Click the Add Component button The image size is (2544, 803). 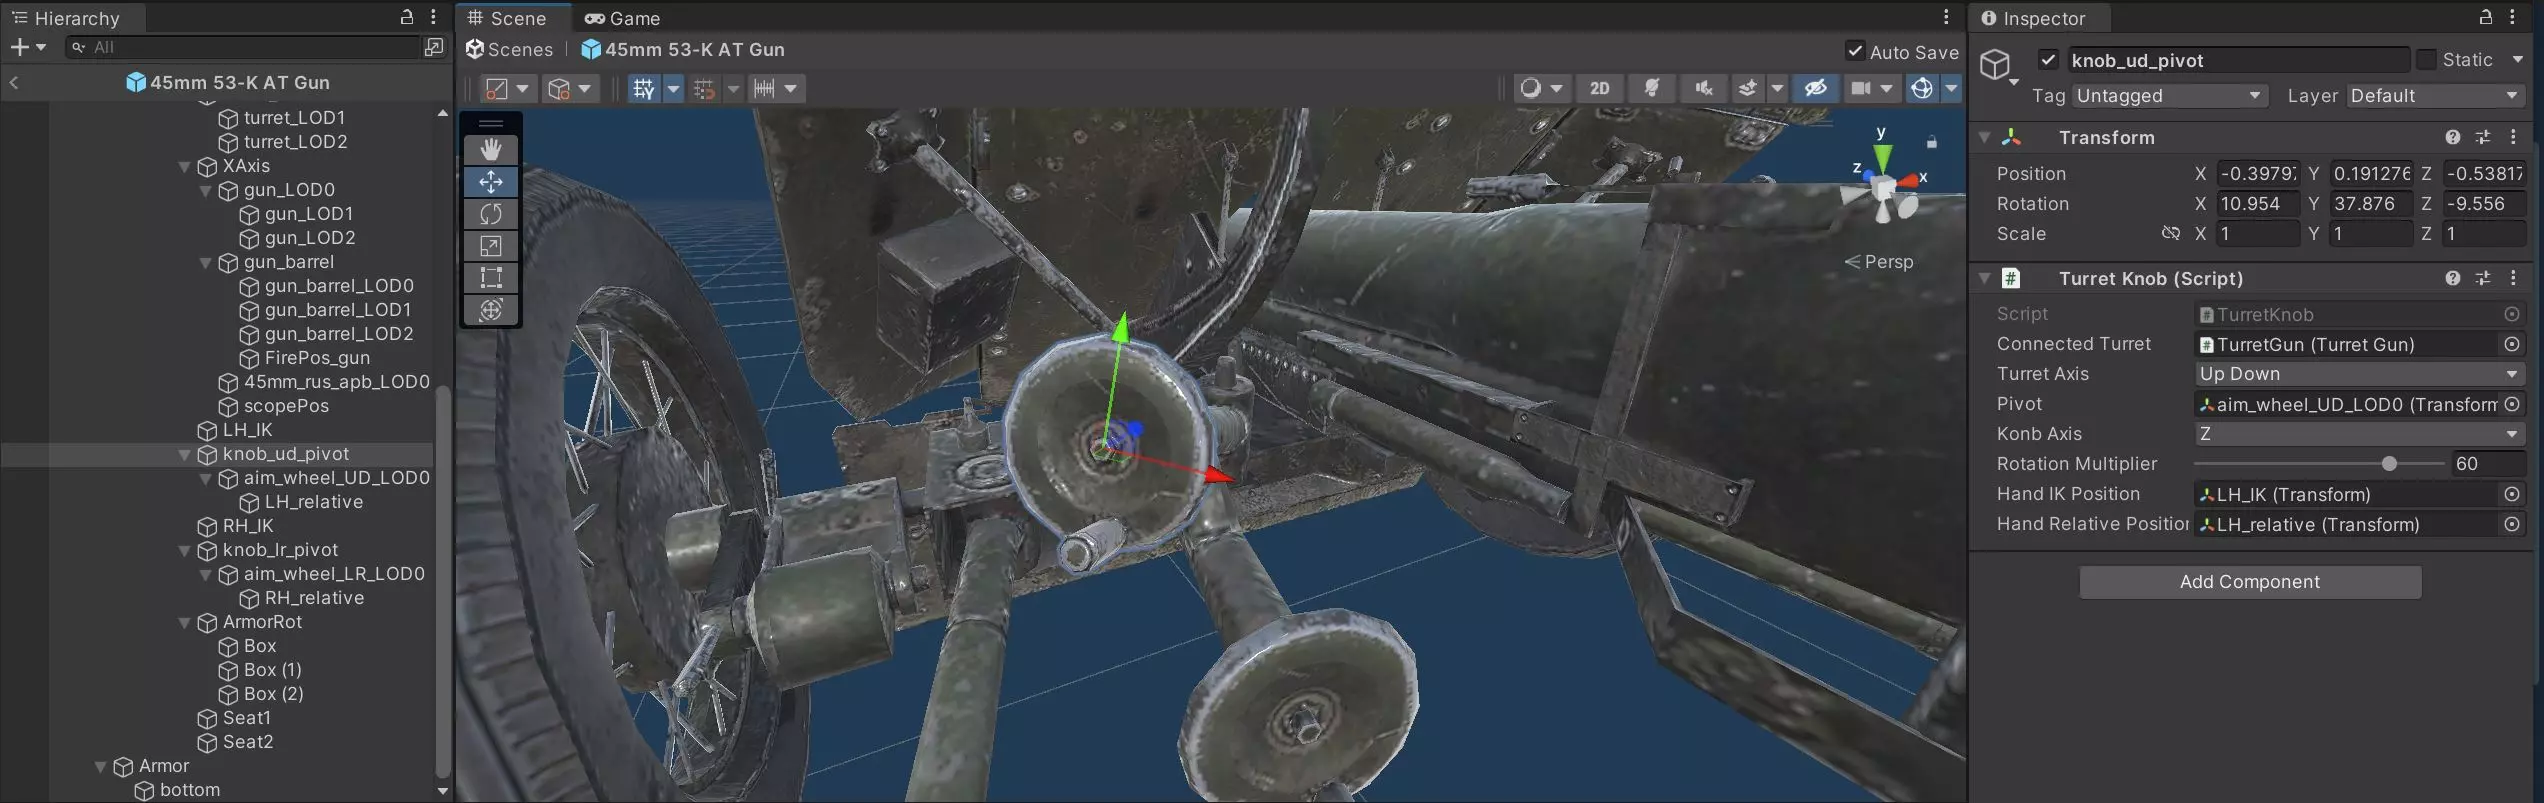[2250, 582]
